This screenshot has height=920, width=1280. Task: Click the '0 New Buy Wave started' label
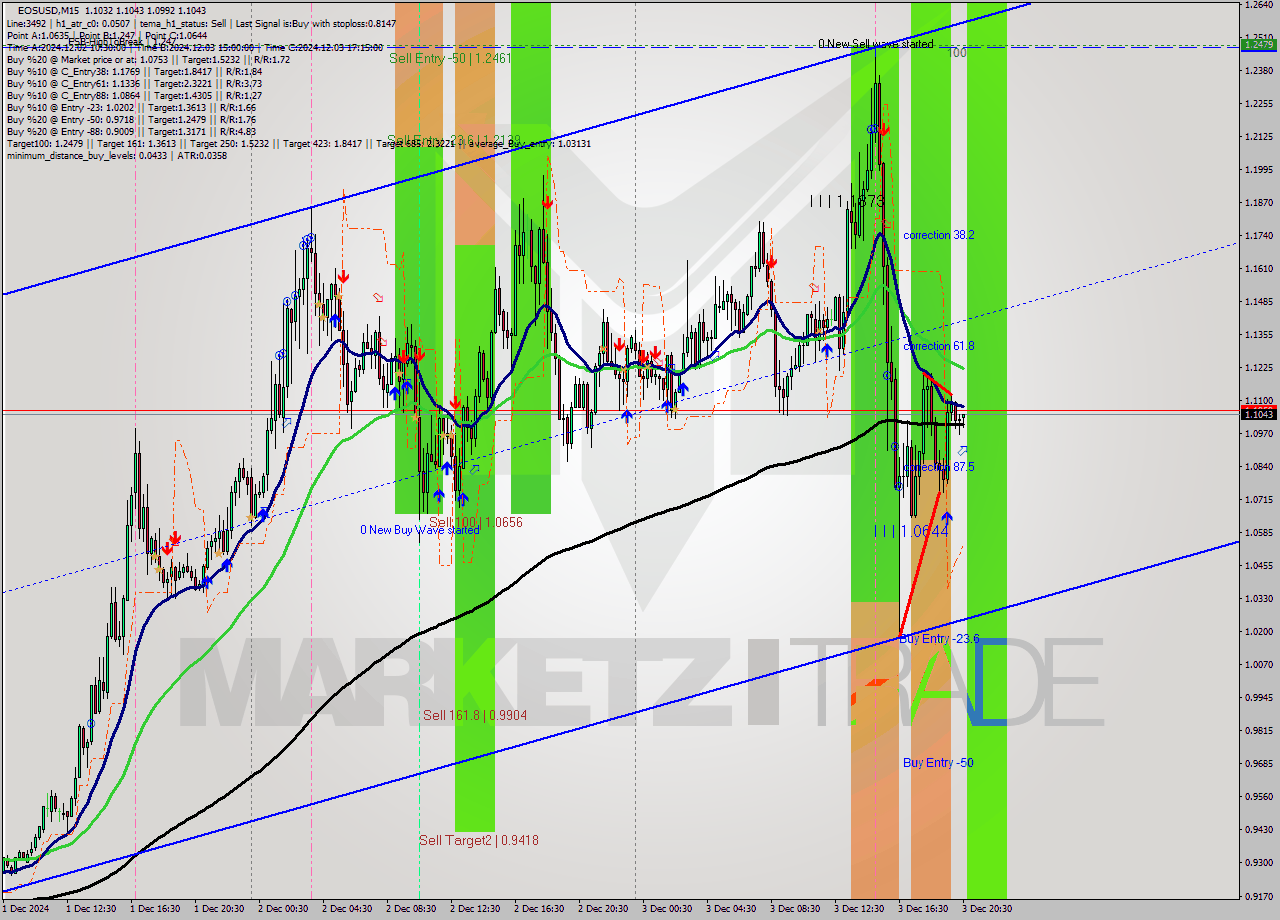pos(420,530)
